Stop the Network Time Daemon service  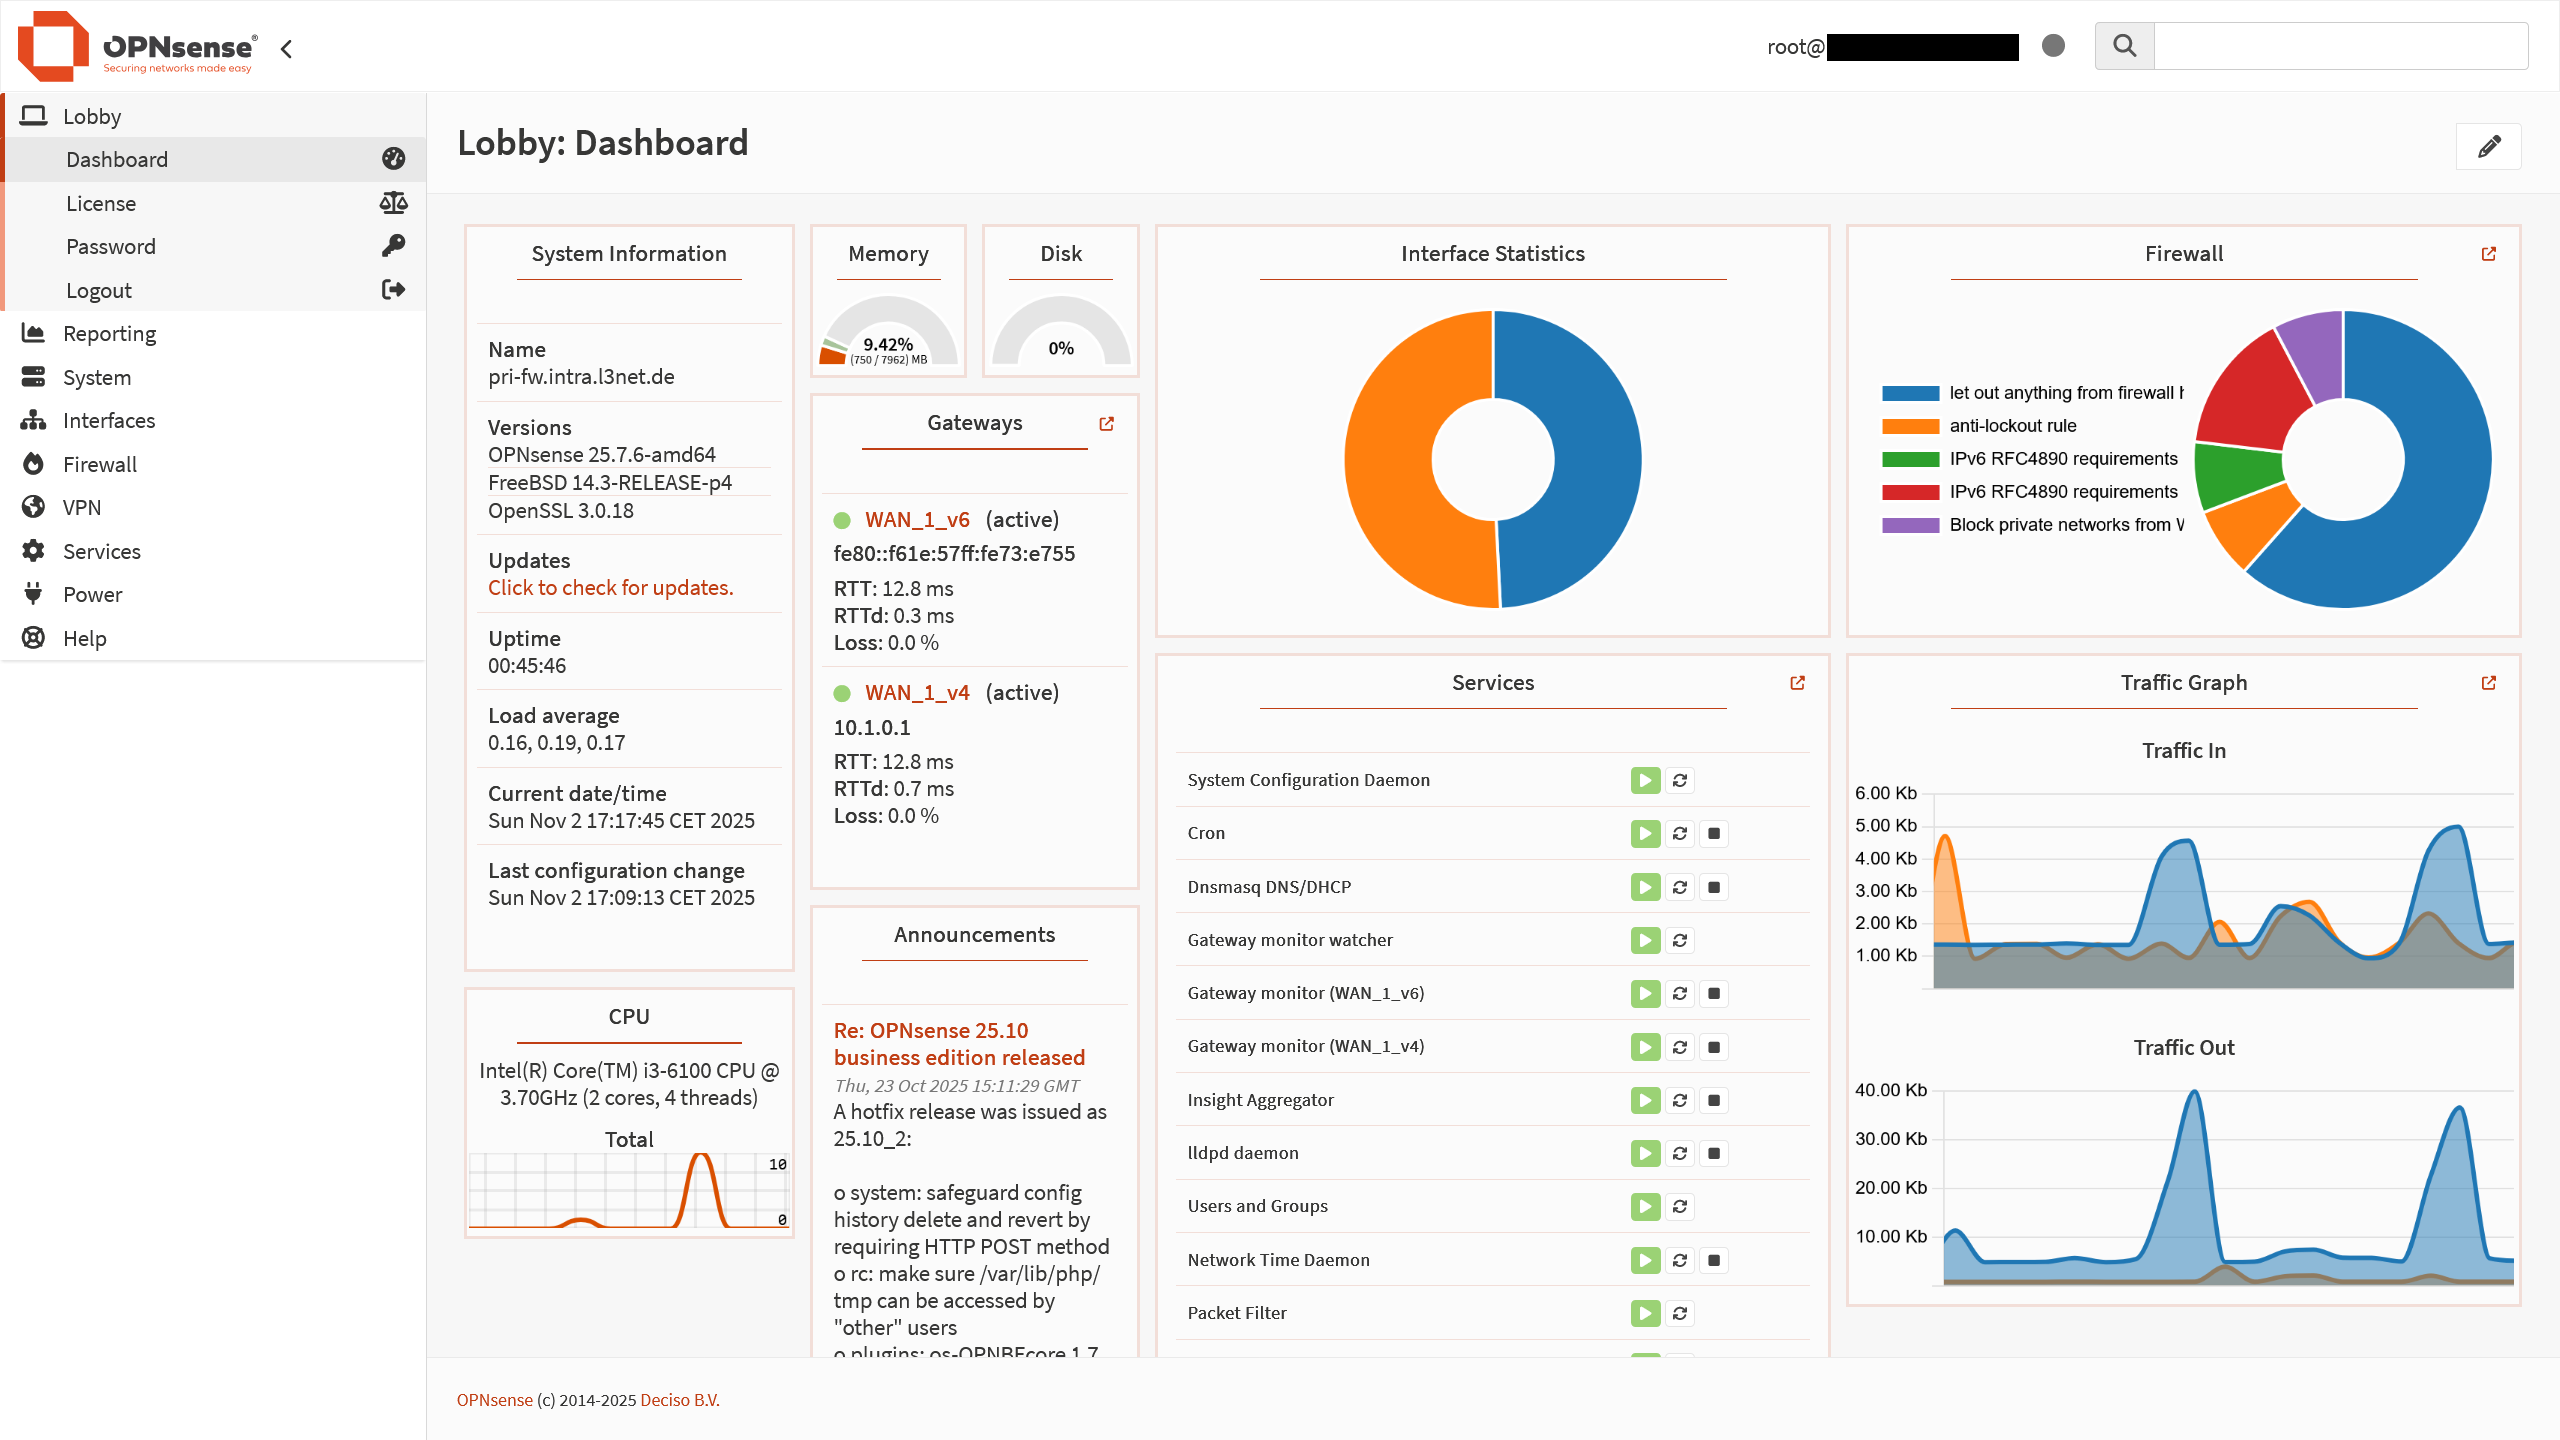1714,1260
